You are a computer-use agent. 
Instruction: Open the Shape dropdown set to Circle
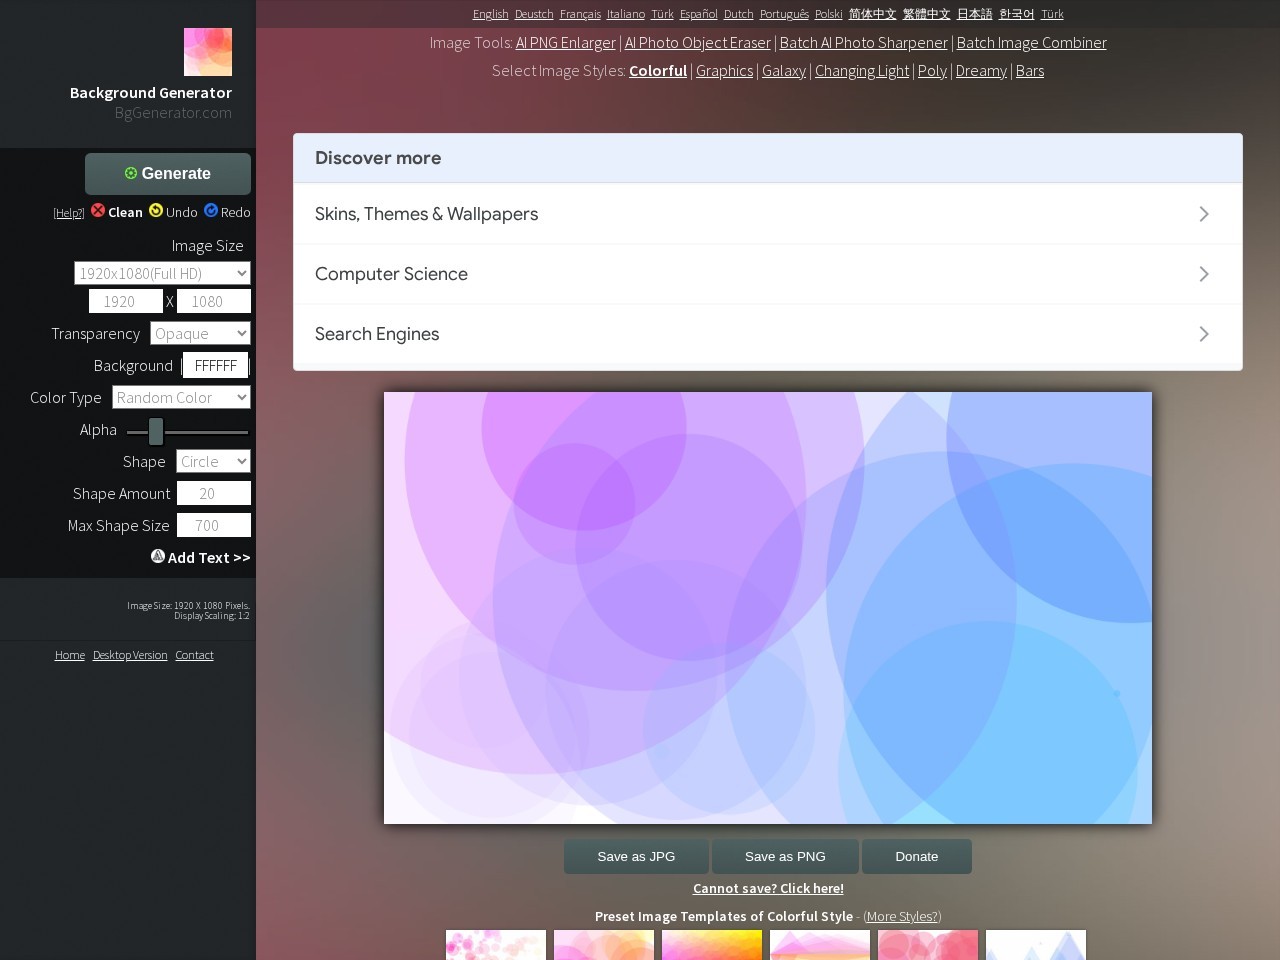click(x=213, y=461)
